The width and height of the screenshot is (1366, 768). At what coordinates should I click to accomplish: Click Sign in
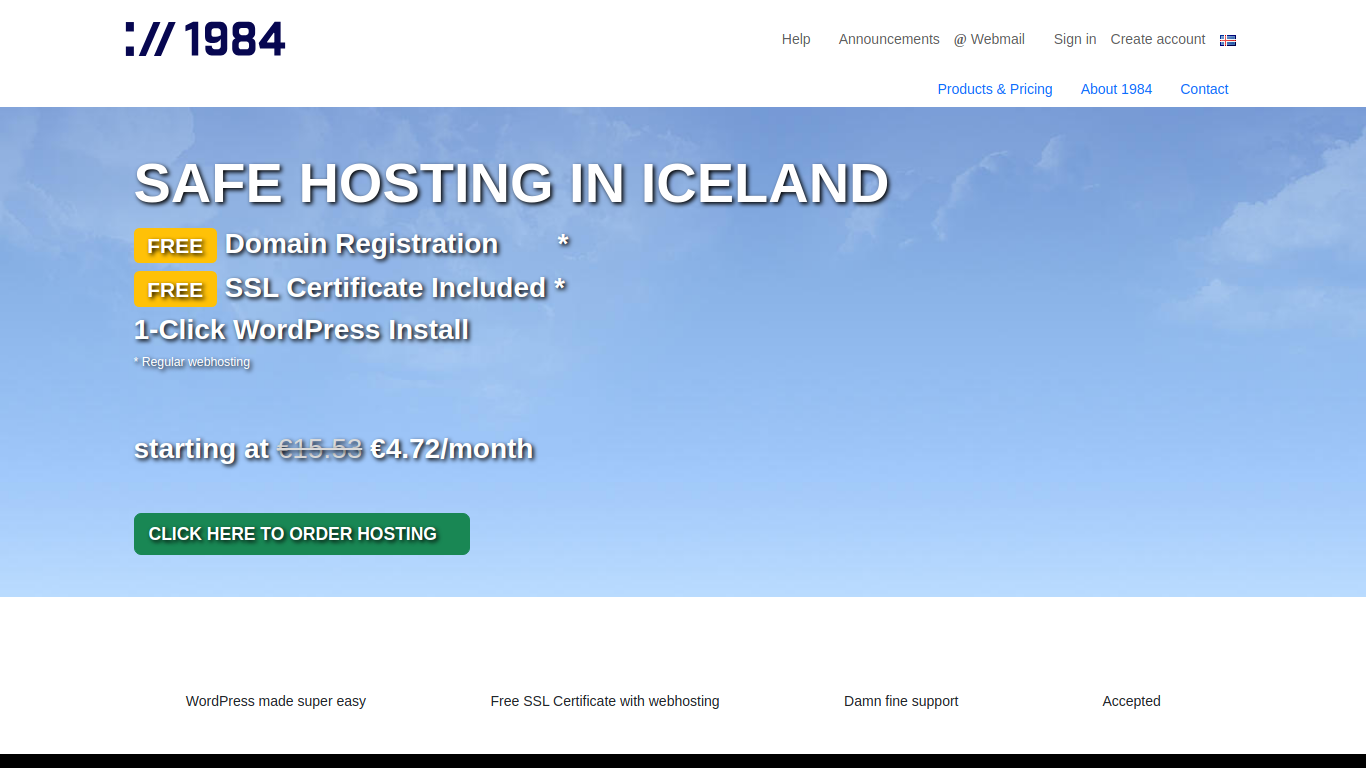click(x=1075, y=39)
